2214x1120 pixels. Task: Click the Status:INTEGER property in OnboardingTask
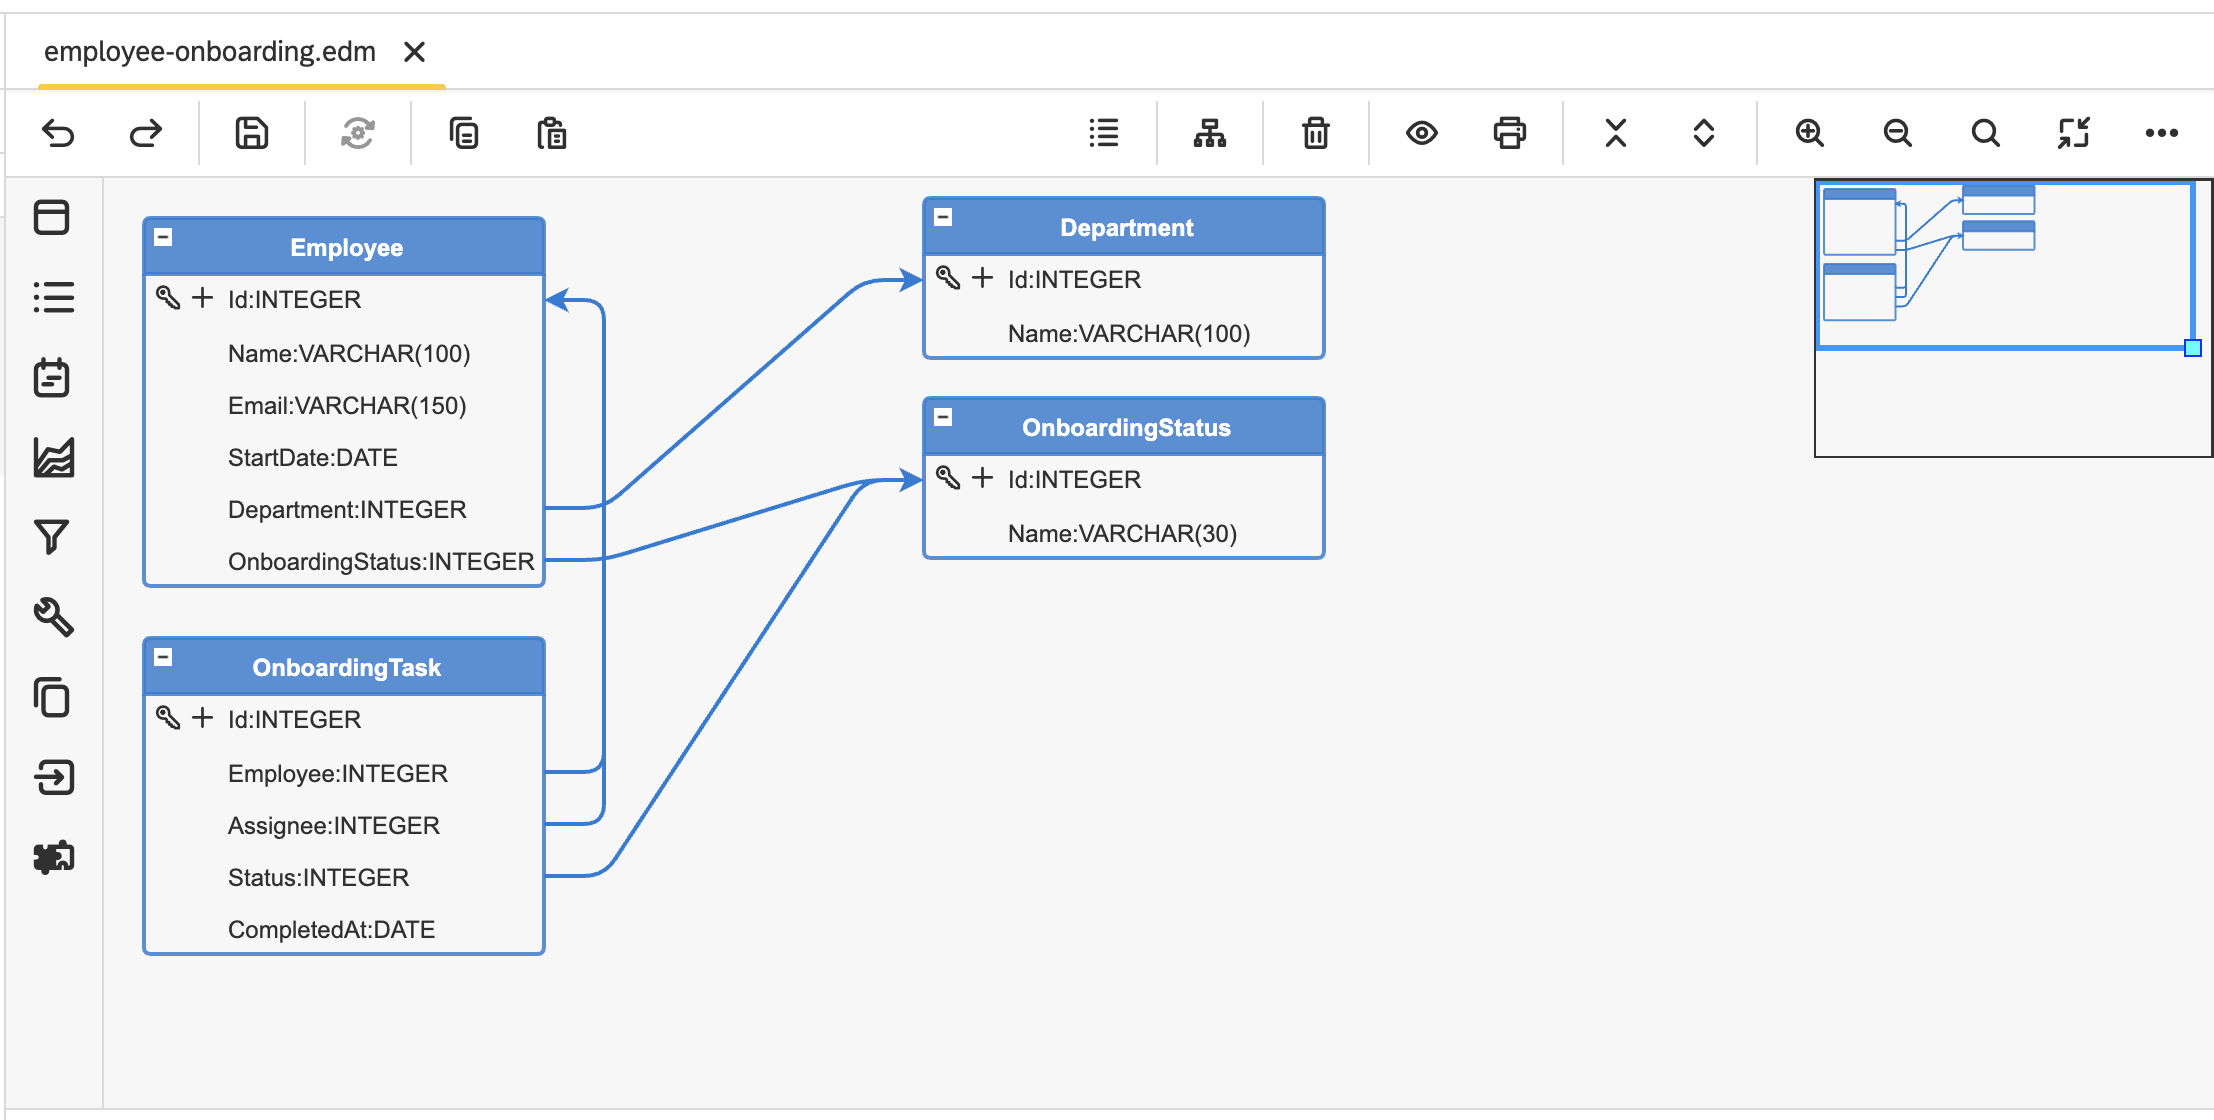coord(318,877)
